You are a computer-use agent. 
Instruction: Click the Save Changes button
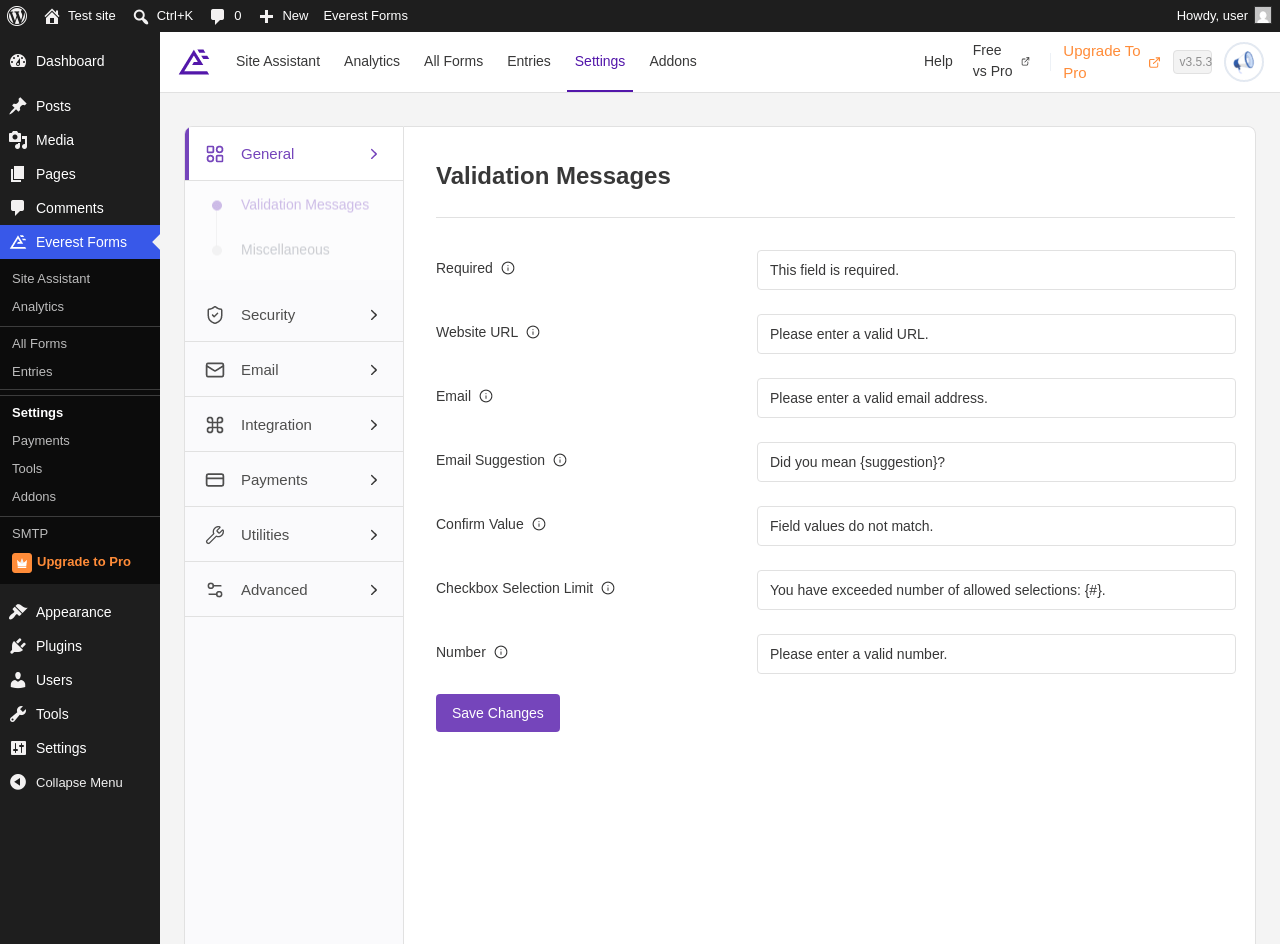click(498, 713)
